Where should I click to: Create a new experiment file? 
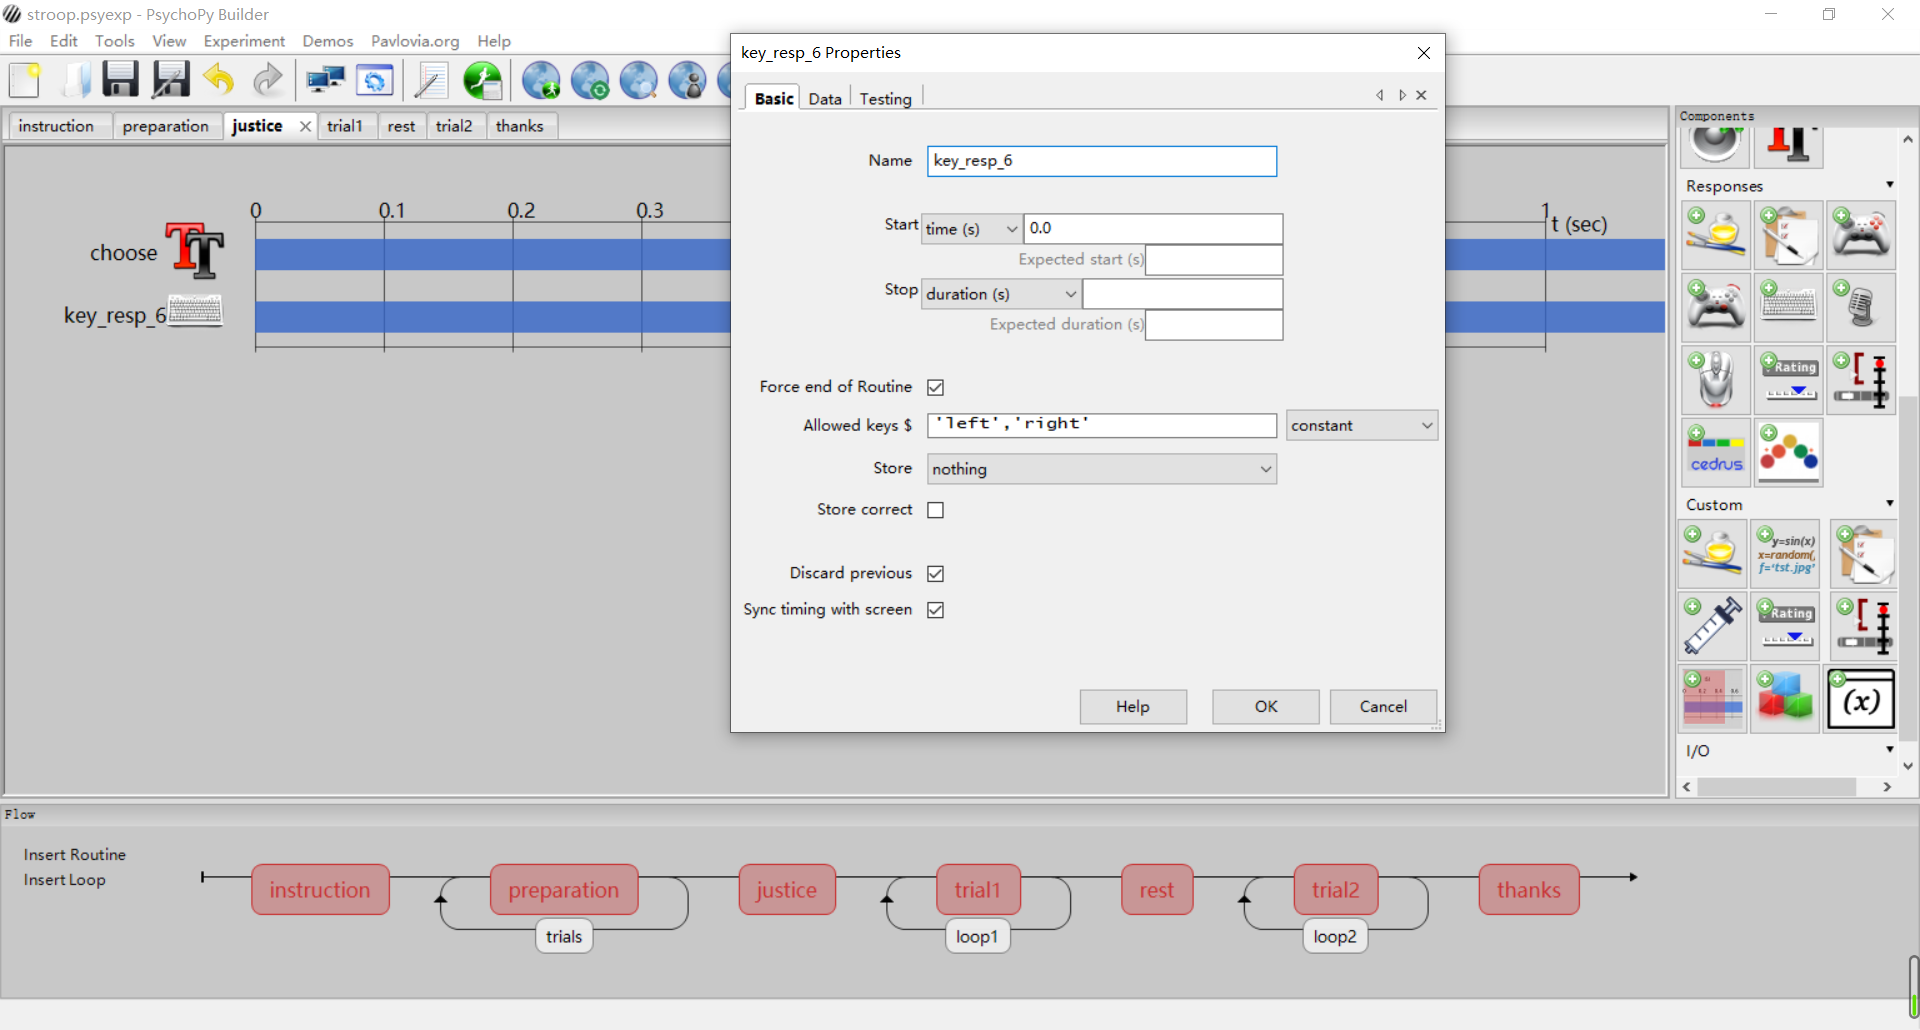click(25, 80)
